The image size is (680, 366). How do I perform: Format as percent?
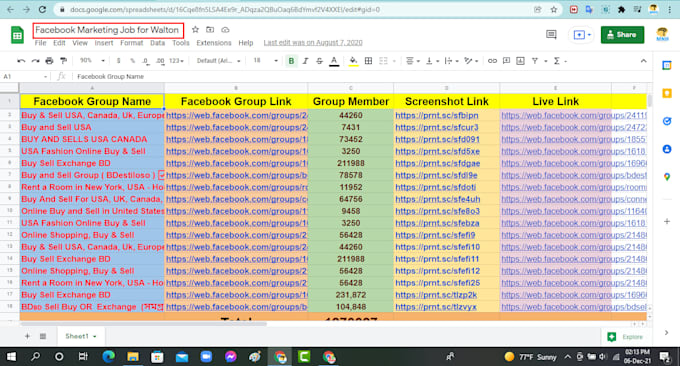click(132, 61)
